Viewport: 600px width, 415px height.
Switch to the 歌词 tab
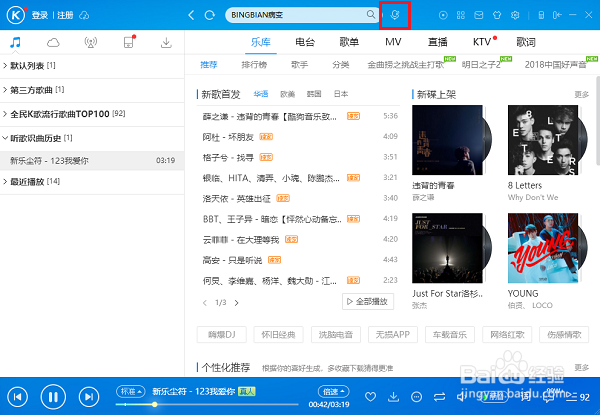526,42
